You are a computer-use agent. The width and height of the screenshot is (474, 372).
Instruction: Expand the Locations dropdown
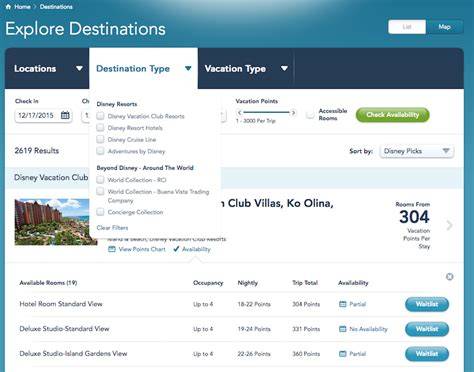[47, 68]
